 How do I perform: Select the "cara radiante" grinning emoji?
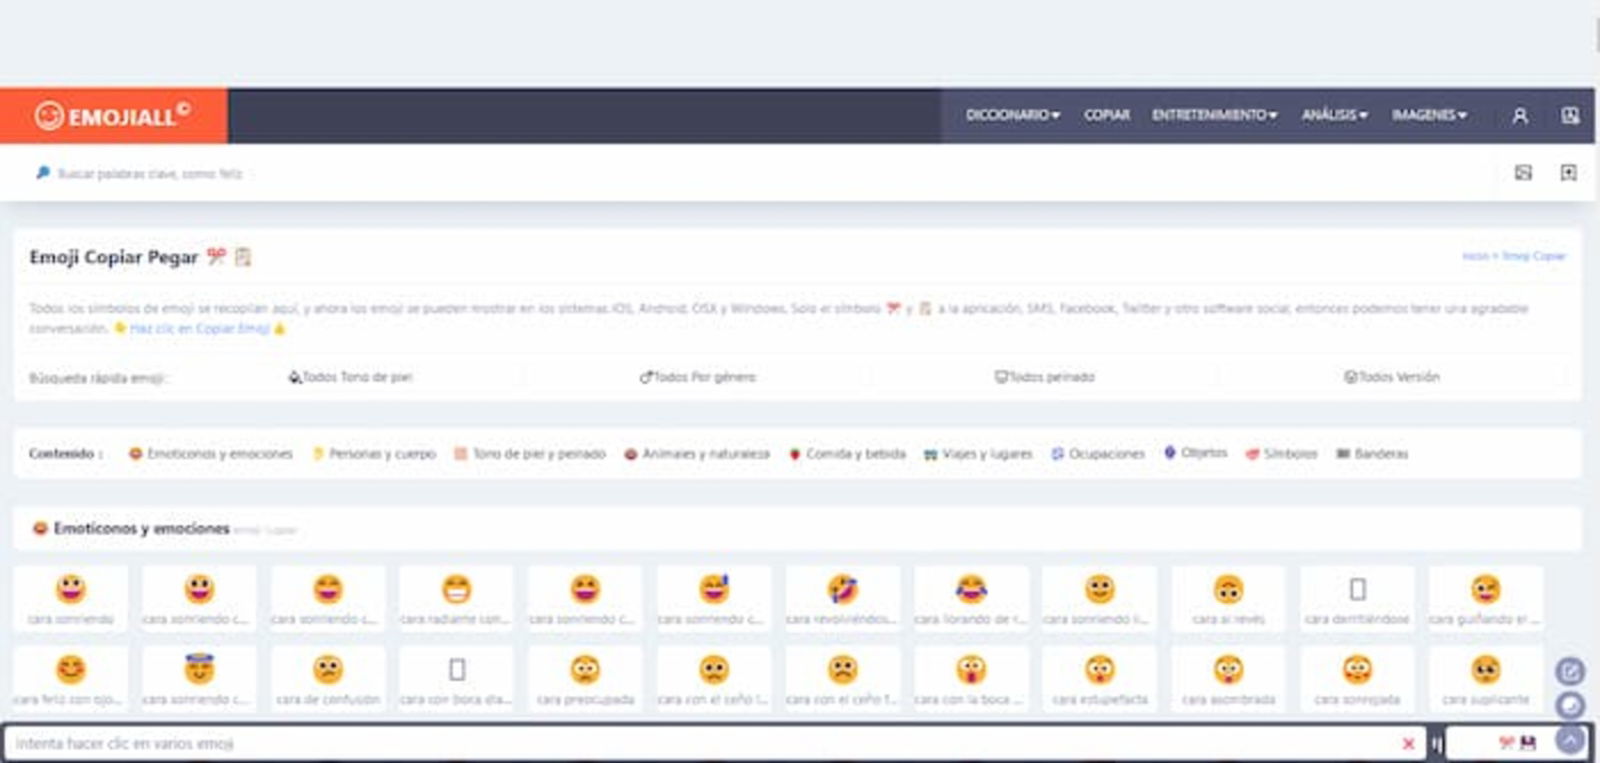pyautogui.click(x=456, y=598)
